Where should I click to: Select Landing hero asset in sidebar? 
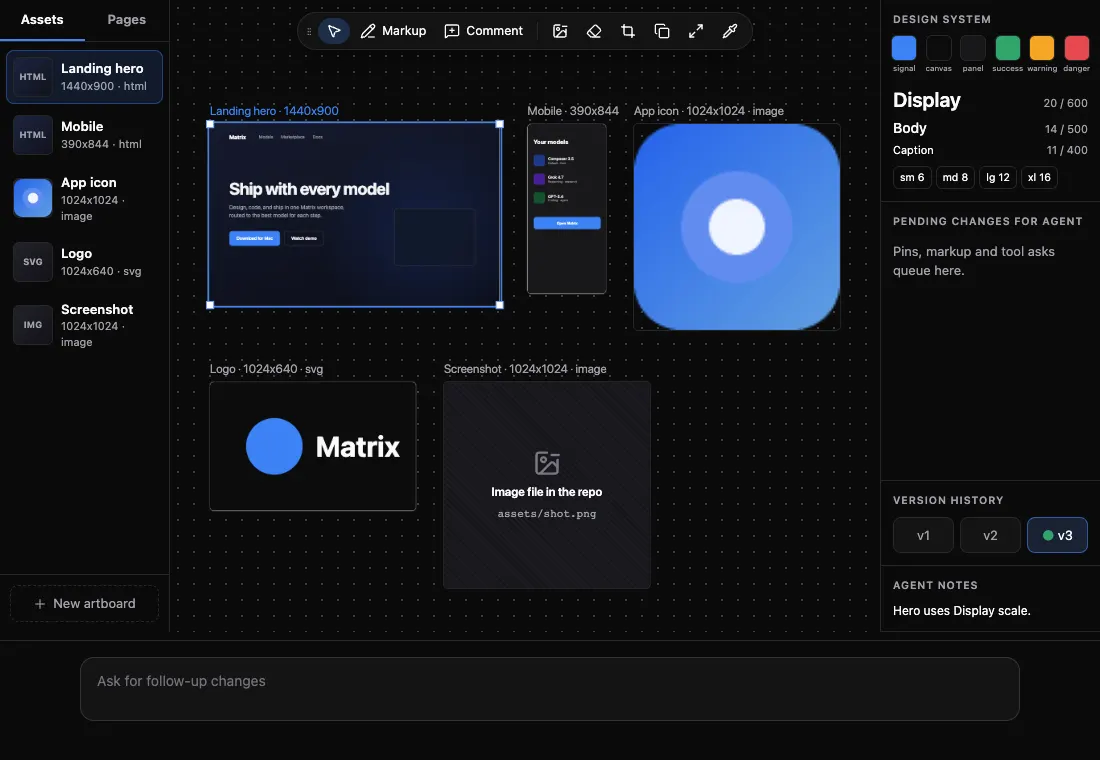(85, 77)
